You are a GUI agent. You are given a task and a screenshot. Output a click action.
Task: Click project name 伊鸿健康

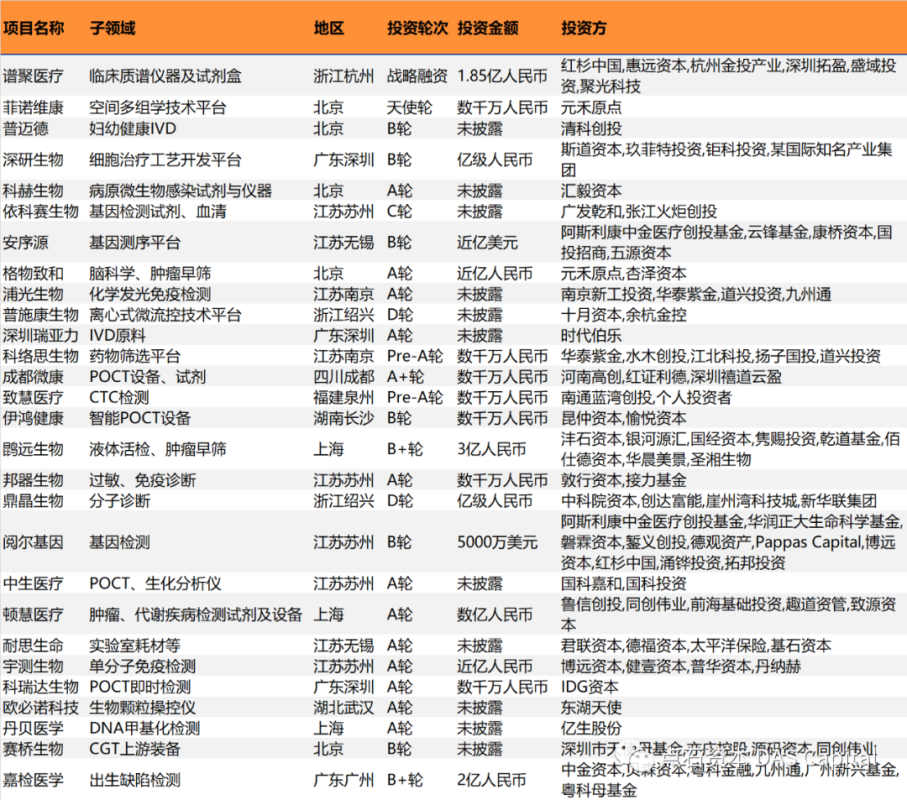coord(33,419)
